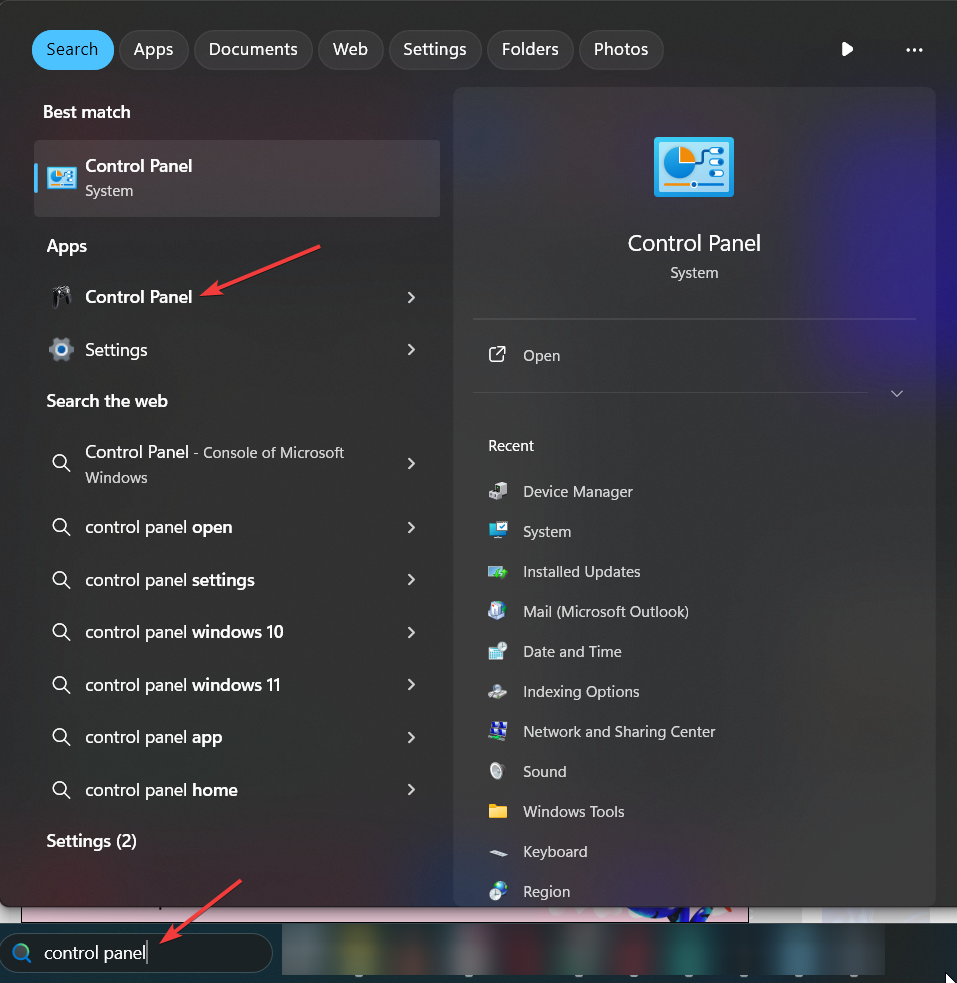Click the Region globe icon
This screenshot has height=983, width=957.
[498, 891]
